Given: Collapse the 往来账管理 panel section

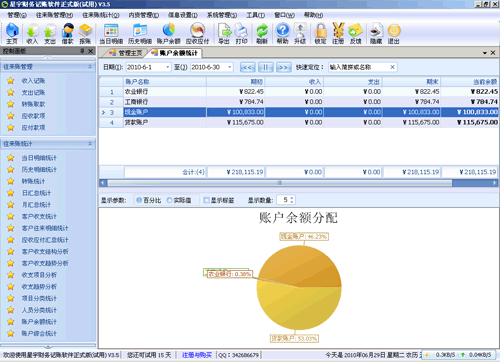Looking at the screenshot, I should coord(90,67).
